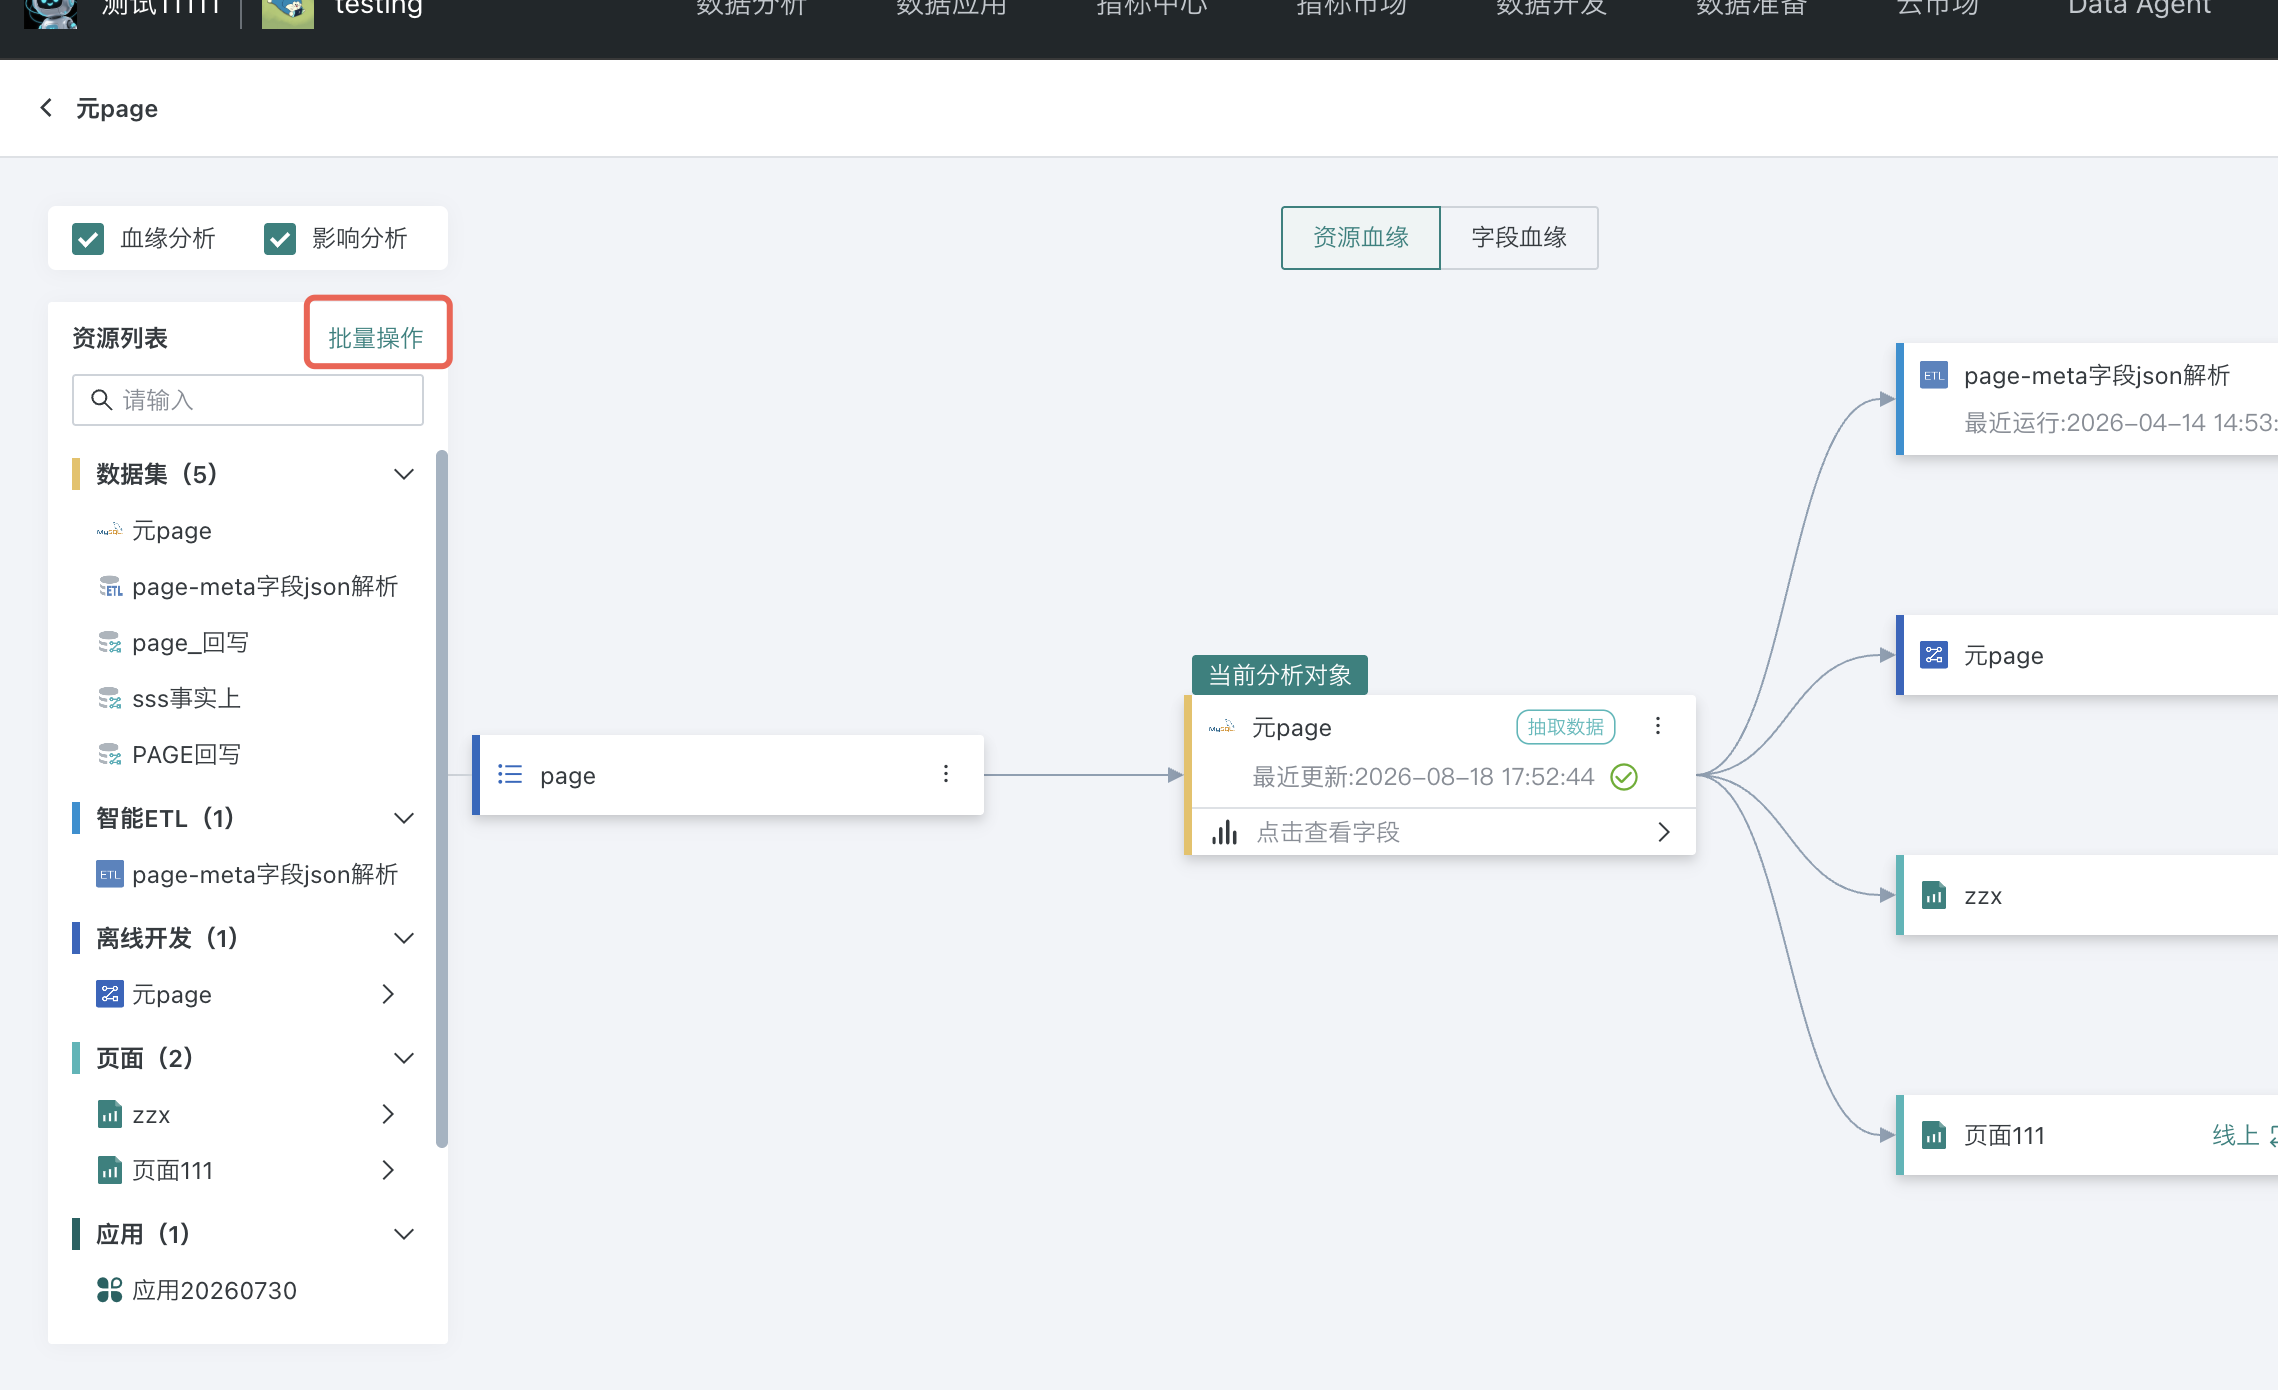Expand the 元page offline dev item arrow
Screen dimensions: 2278x1390
point(388,994)
